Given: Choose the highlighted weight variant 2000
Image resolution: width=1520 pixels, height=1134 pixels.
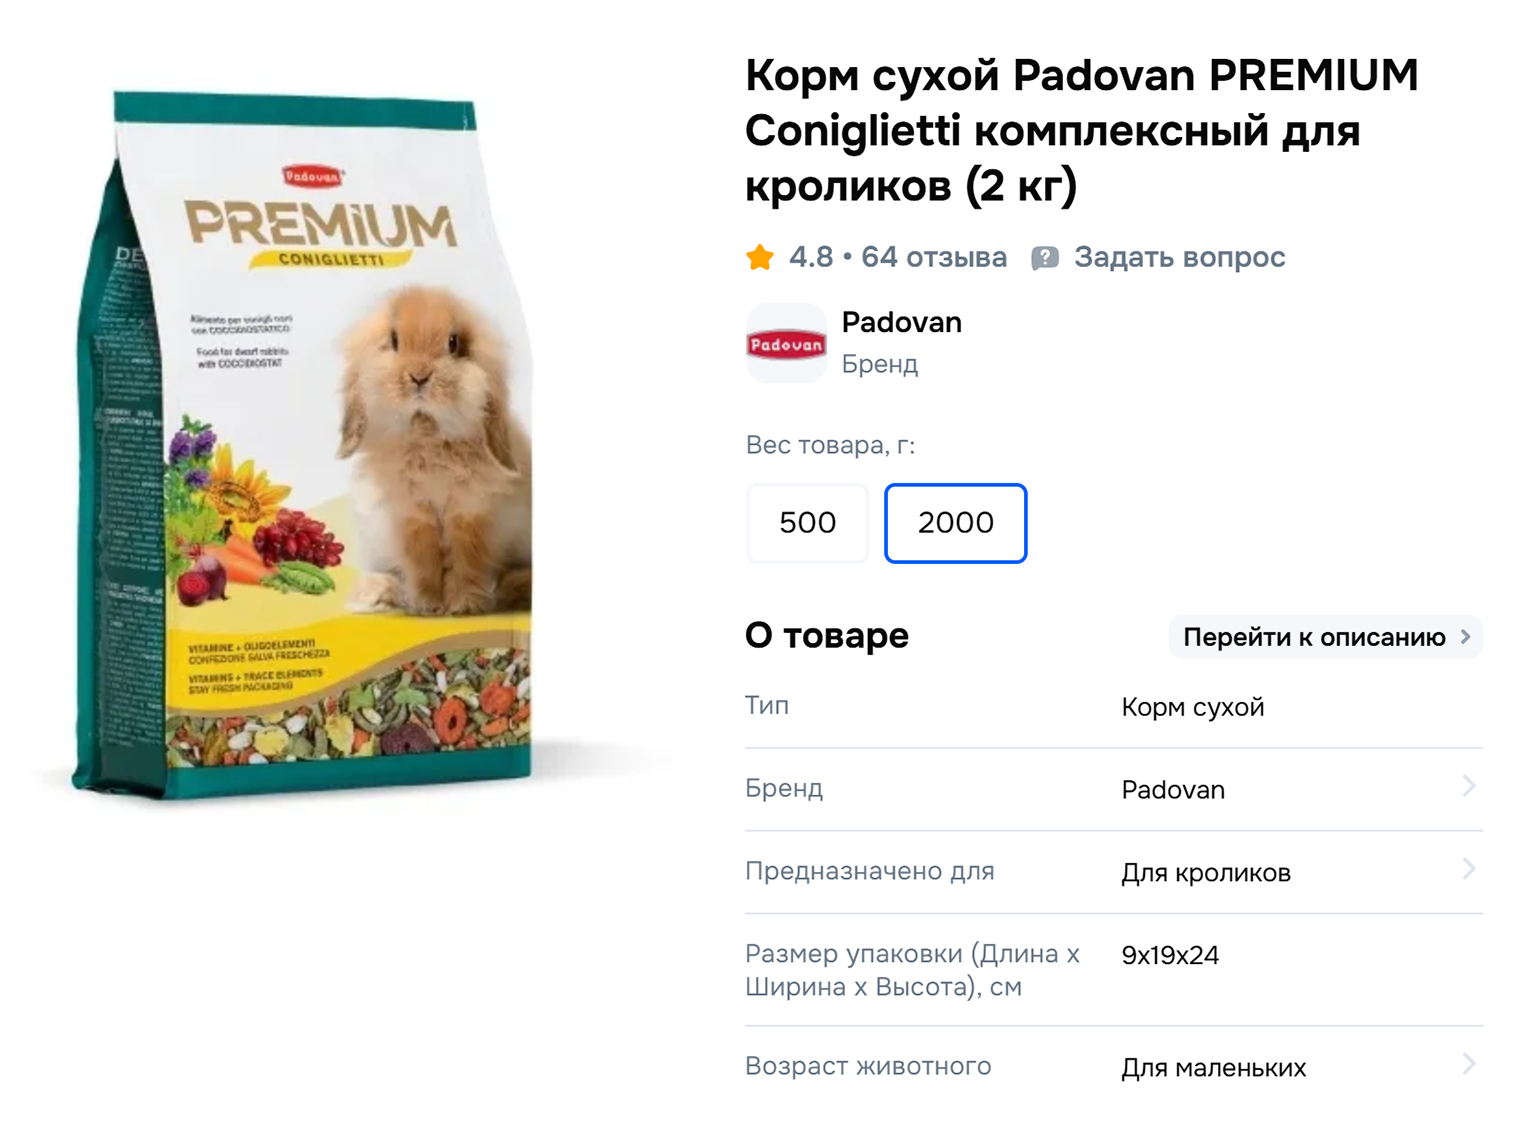Looking at the screenshot, I should [x=955, y=523].
